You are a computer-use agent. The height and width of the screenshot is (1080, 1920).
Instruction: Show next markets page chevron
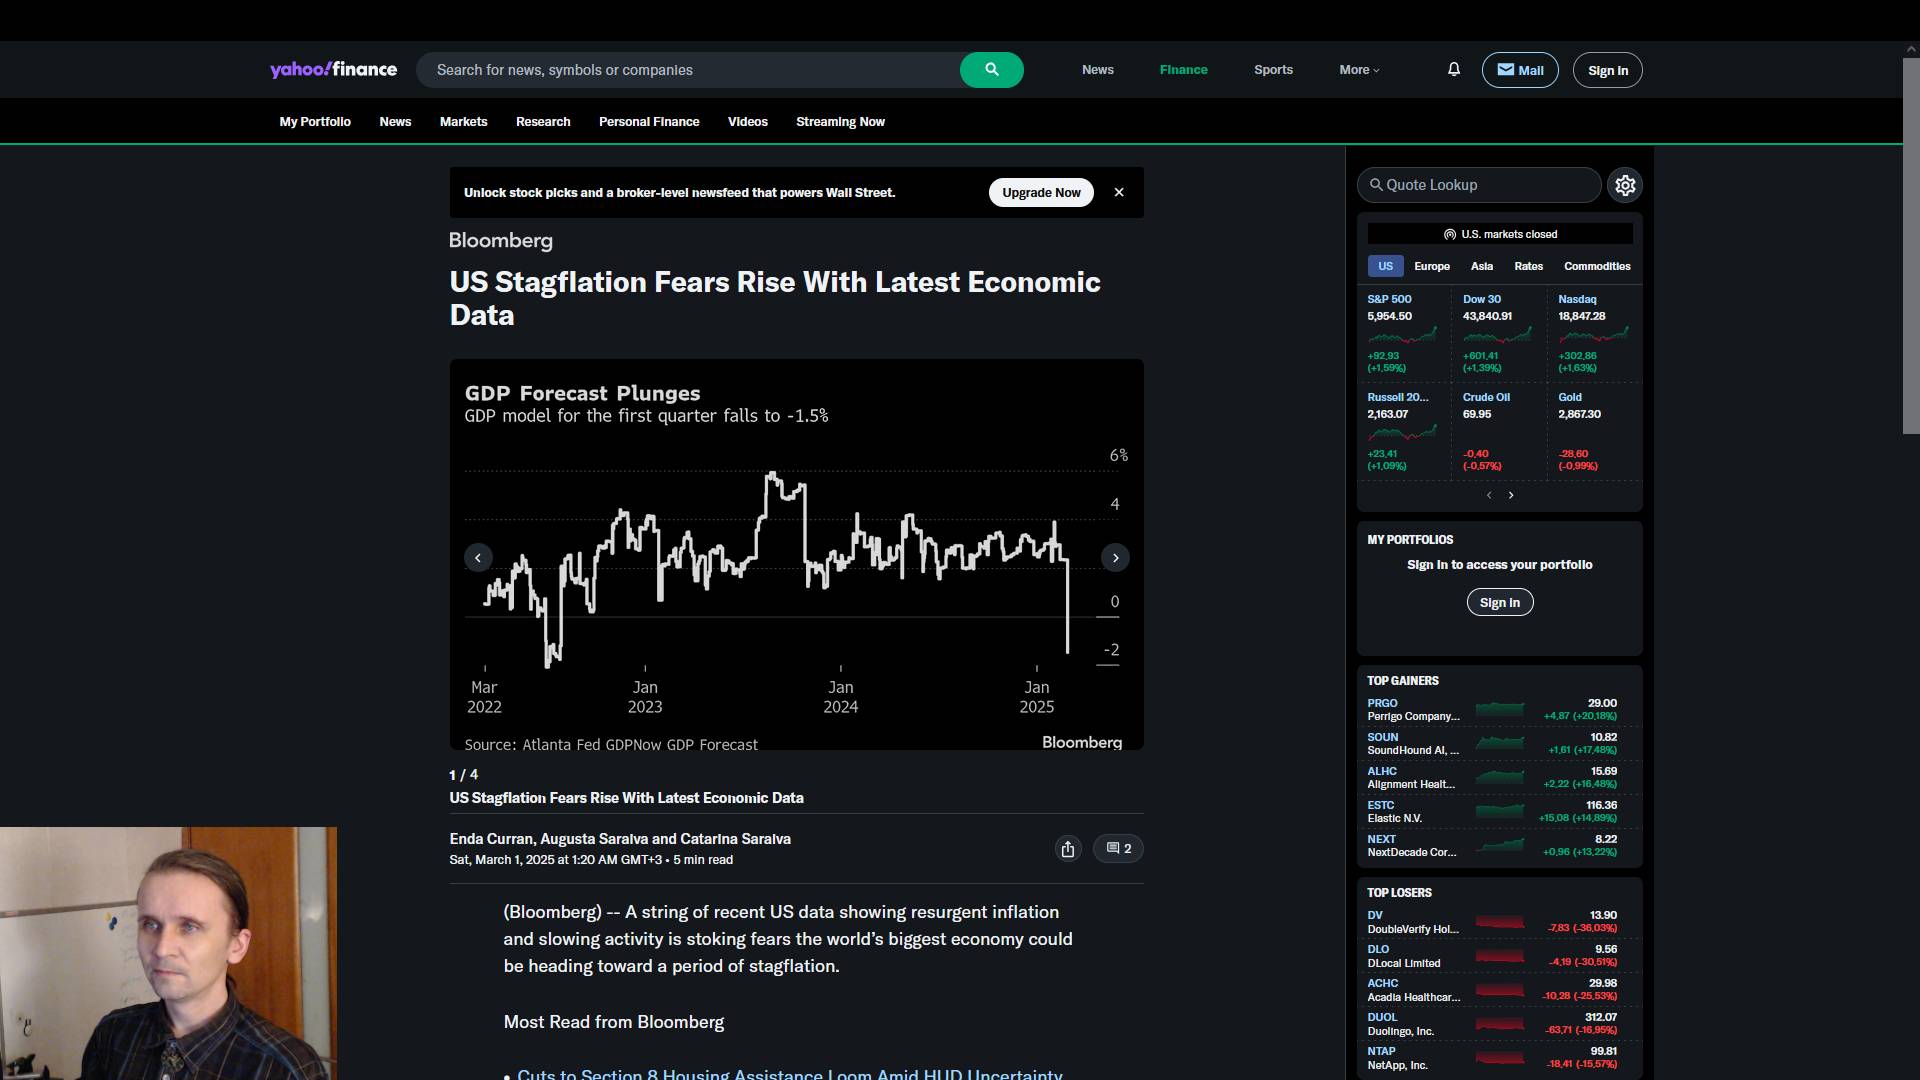pyautogui.click(x=1511, y=495)
